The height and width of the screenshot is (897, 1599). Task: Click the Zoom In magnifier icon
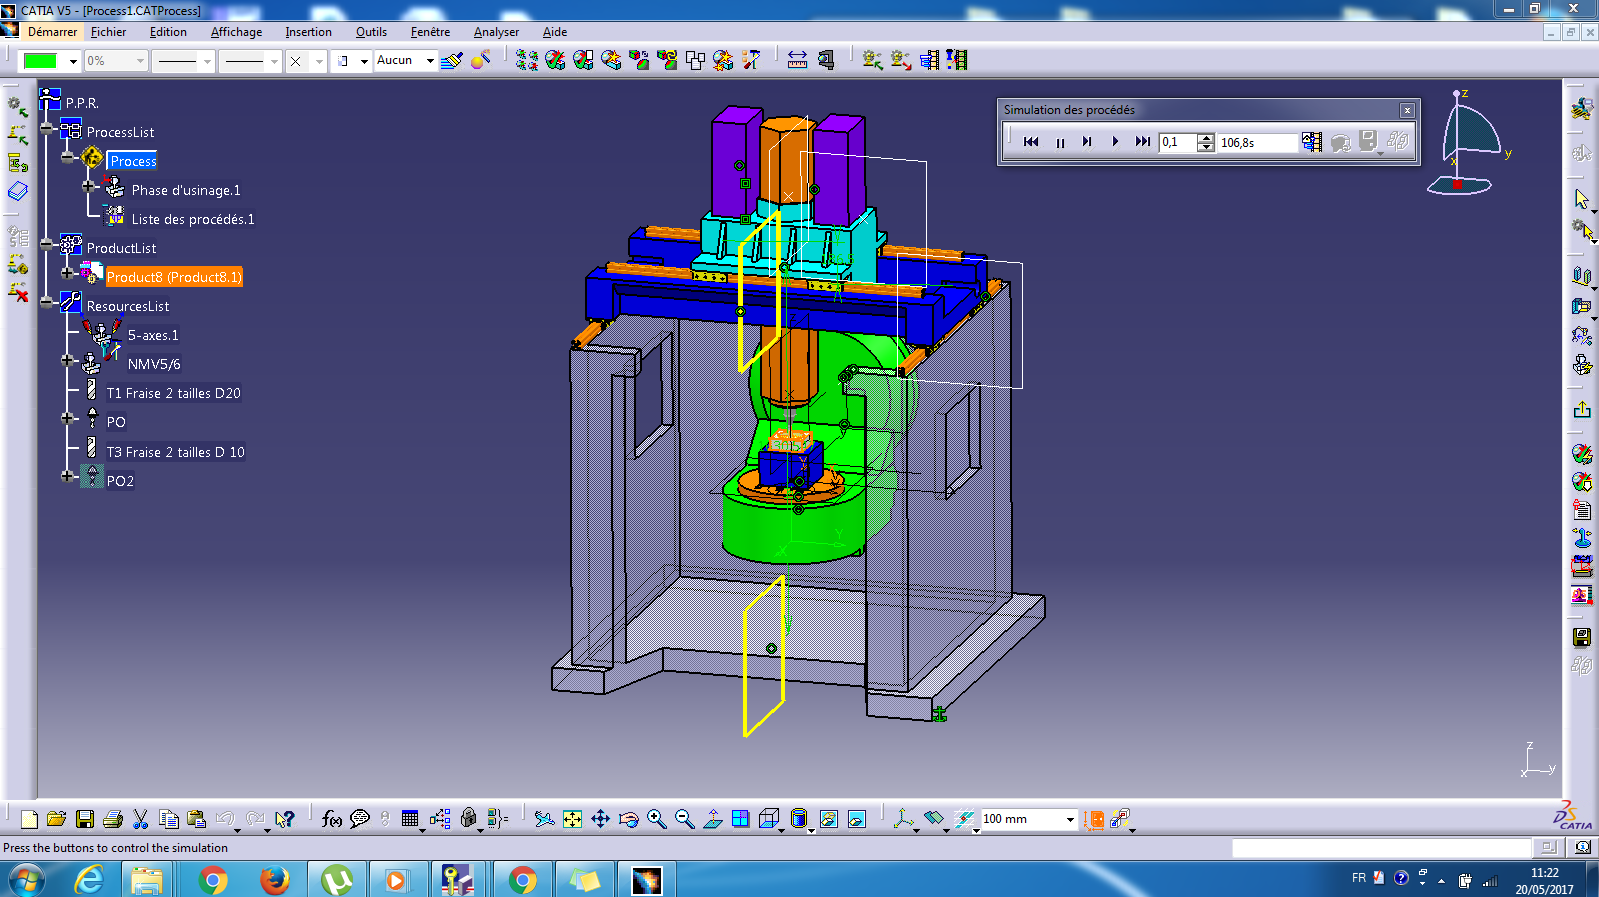click(656, 820)
